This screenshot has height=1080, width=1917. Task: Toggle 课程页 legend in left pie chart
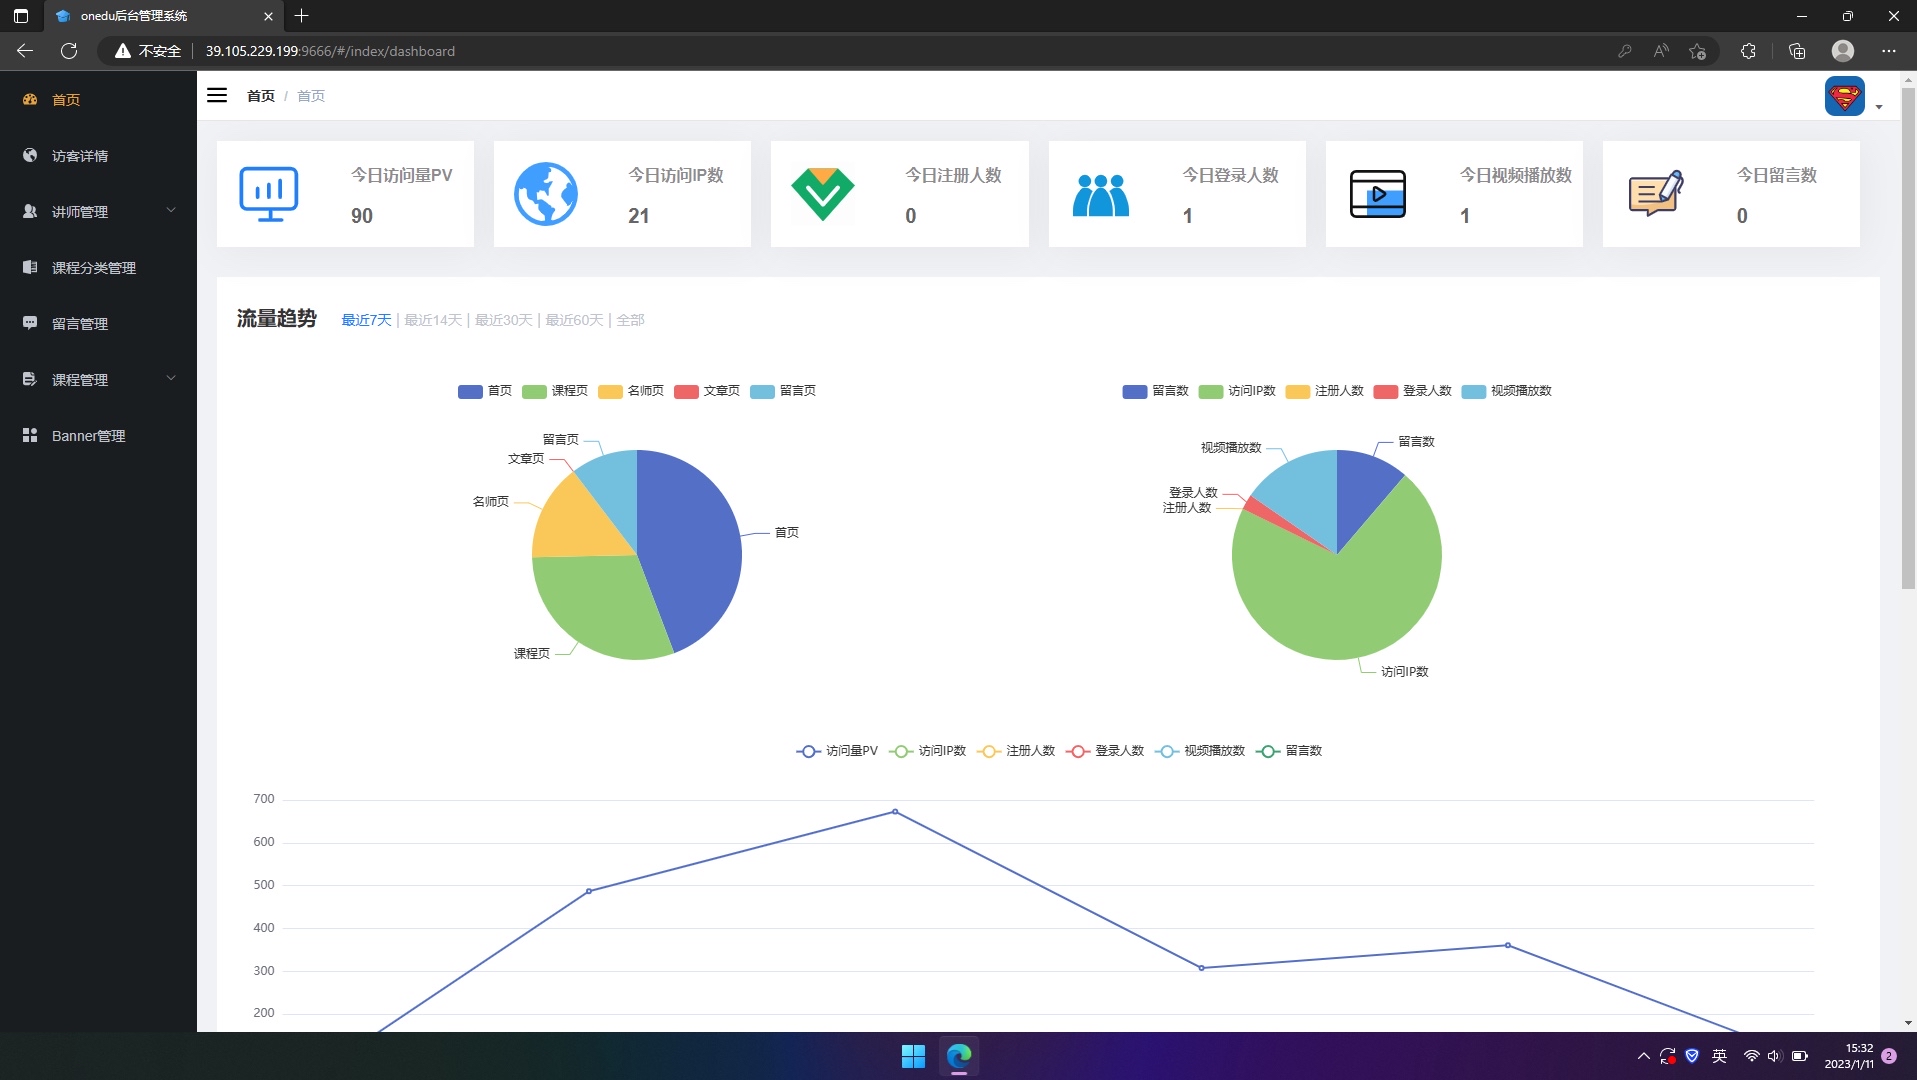pos(555,391)
